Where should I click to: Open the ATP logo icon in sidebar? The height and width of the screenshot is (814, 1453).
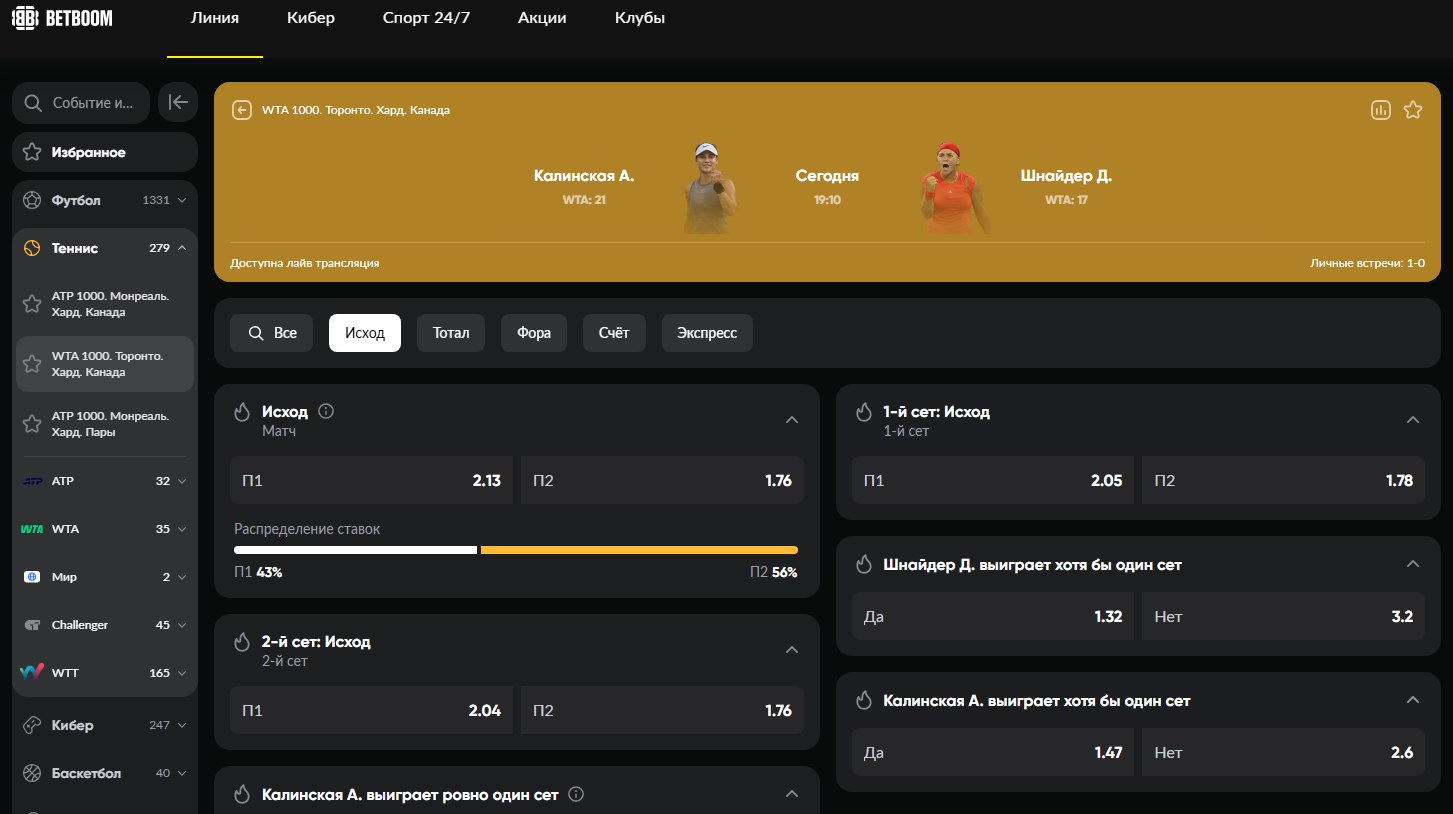(x=32, y=481)
